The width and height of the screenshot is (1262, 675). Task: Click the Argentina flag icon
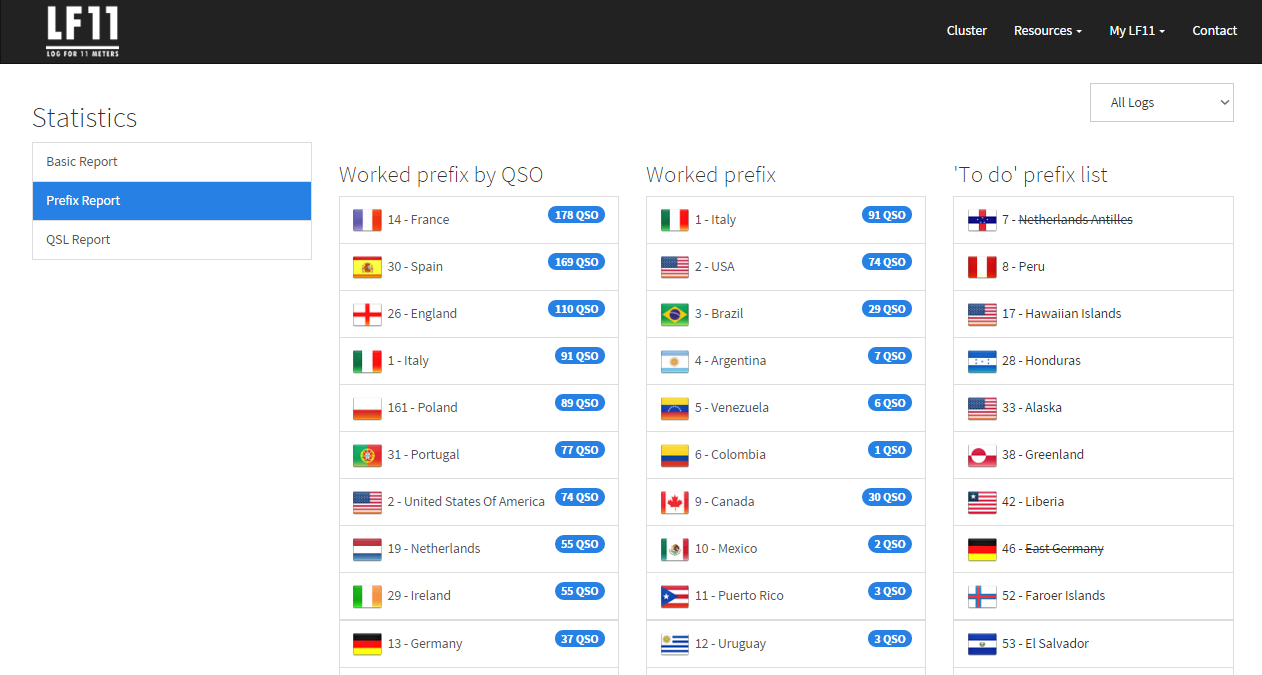[675, 361]
